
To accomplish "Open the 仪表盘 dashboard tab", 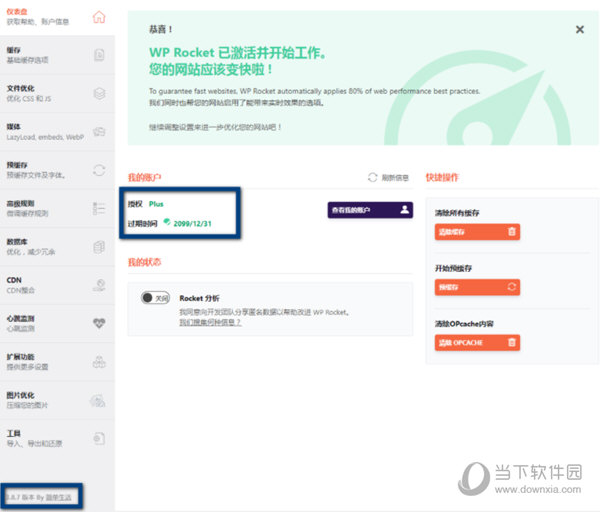I will [57, 17].
